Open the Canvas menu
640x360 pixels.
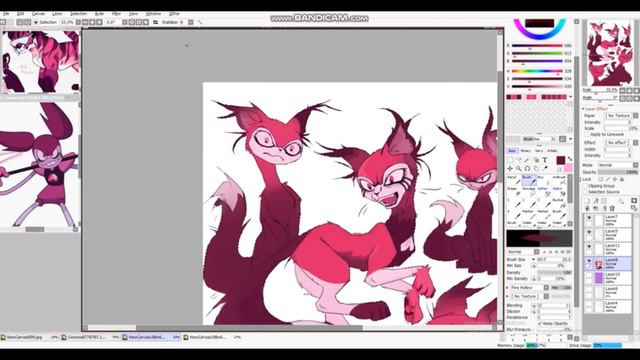point(38,14)
